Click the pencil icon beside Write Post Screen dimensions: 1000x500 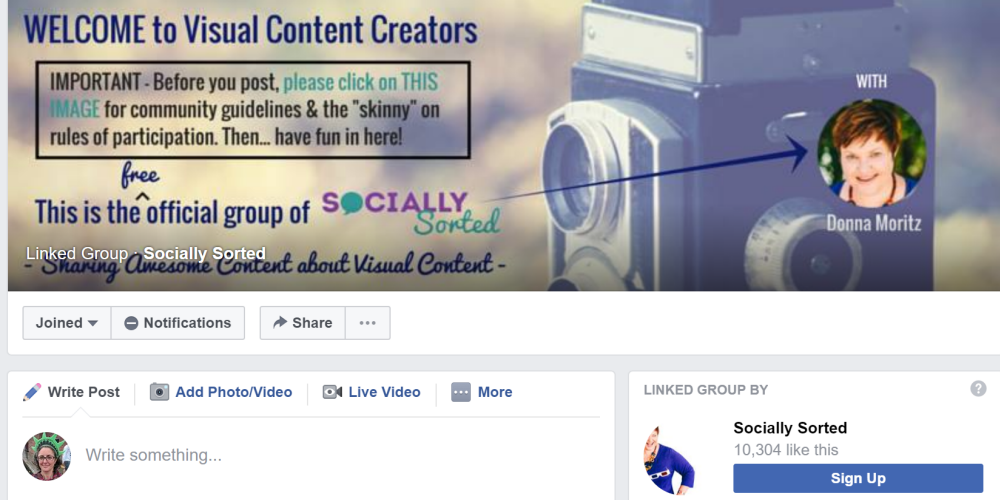32,392
